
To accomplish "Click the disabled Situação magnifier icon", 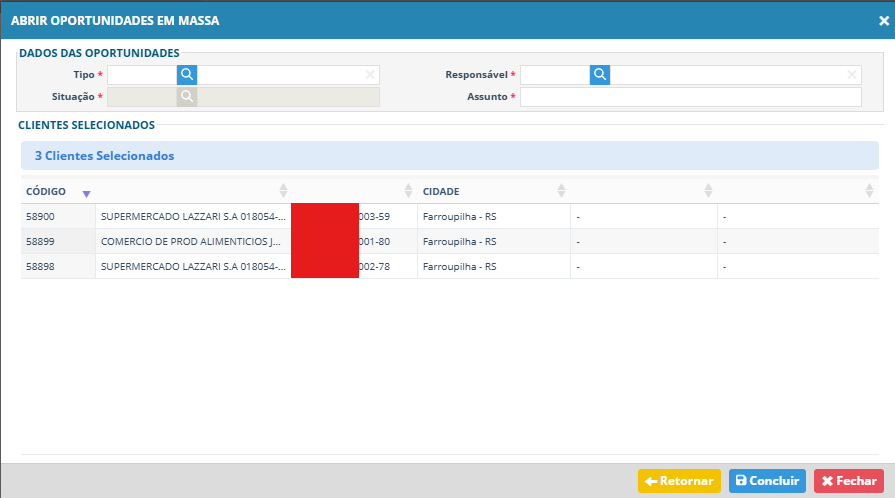I will coord(187,97).
